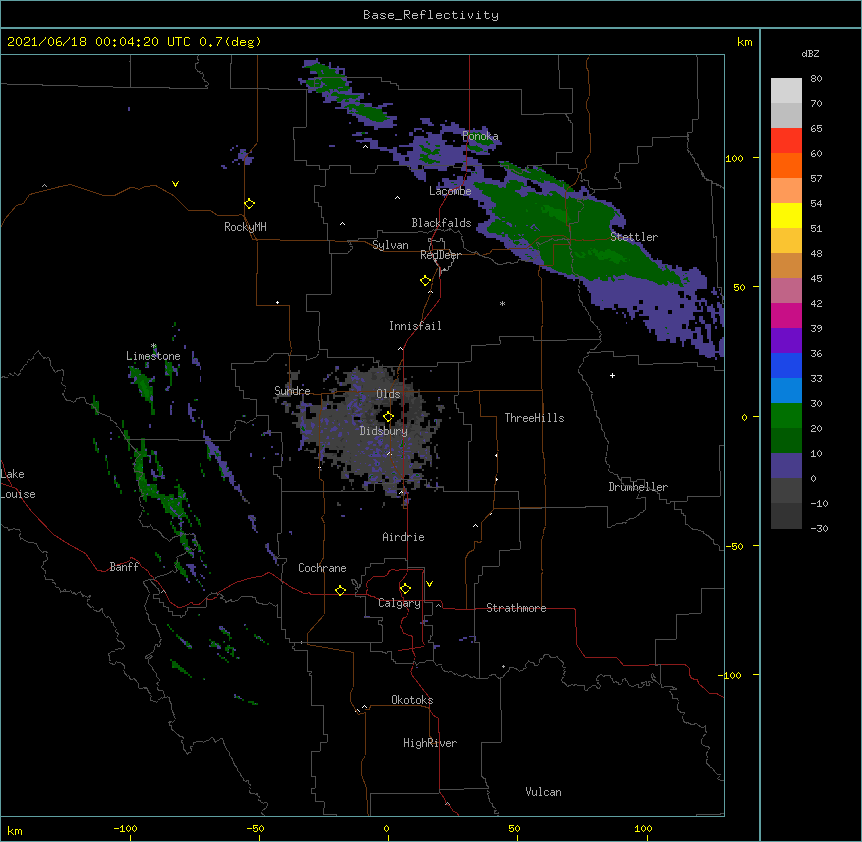Viewport: 862px width, 842px height.
Task: Click the dBZ legend heading
Action: [x=810, y=53]
